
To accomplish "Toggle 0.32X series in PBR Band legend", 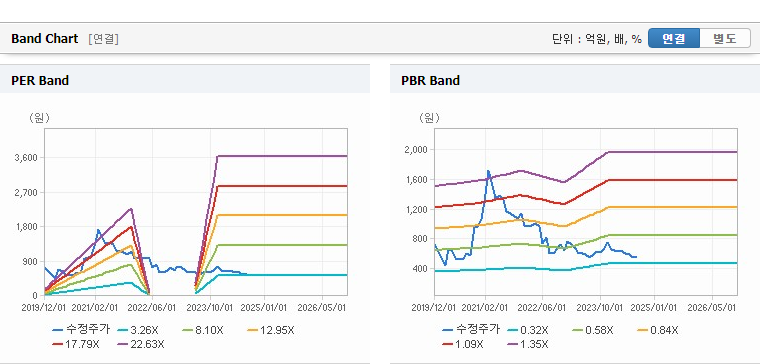I will [528, 331].
